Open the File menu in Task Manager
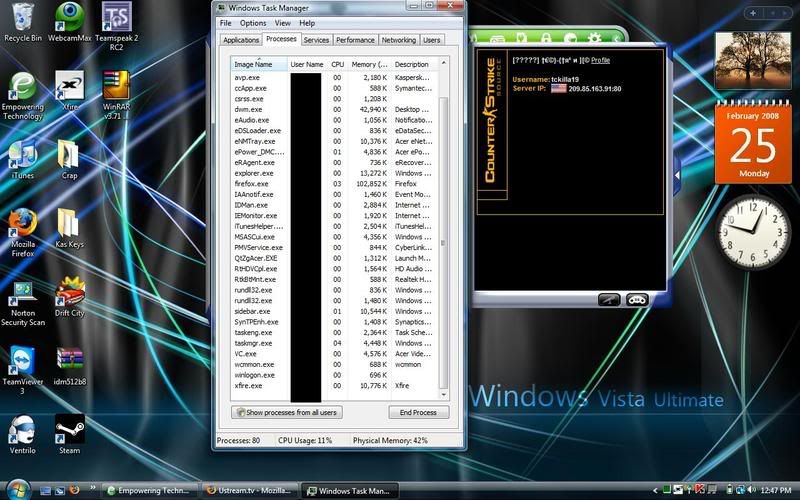Screen dimensions: 800x500 (x=226, y=23)
